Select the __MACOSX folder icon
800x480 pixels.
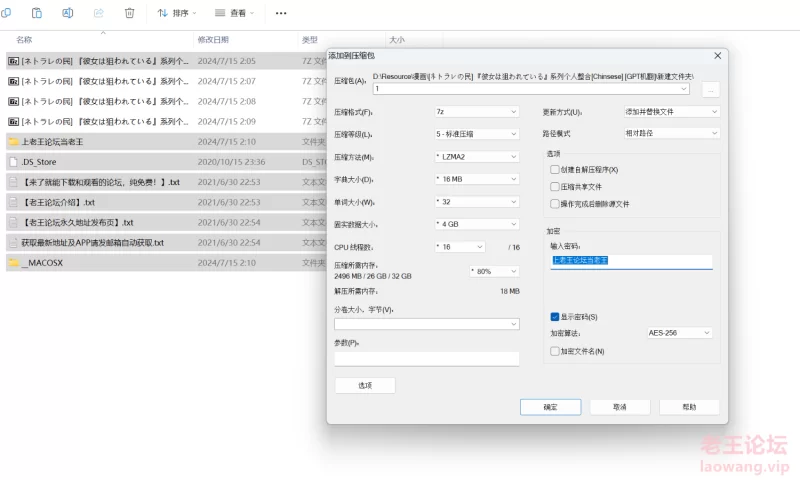coord(14,263)
